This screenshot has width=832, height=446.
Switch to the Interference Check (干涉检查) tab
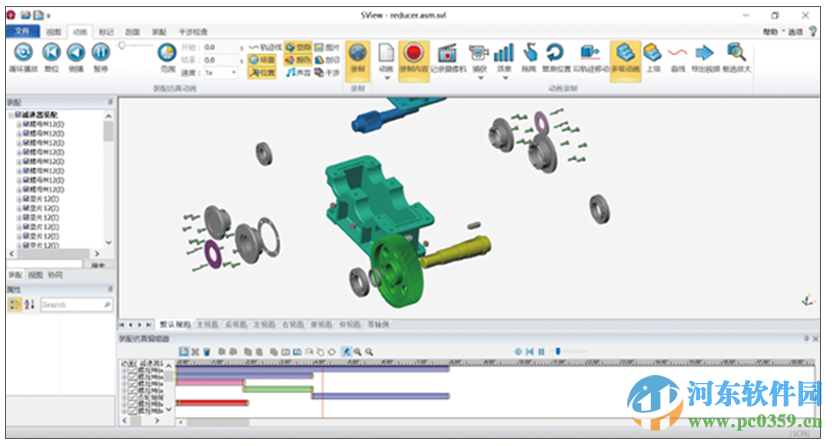point(193,32)
